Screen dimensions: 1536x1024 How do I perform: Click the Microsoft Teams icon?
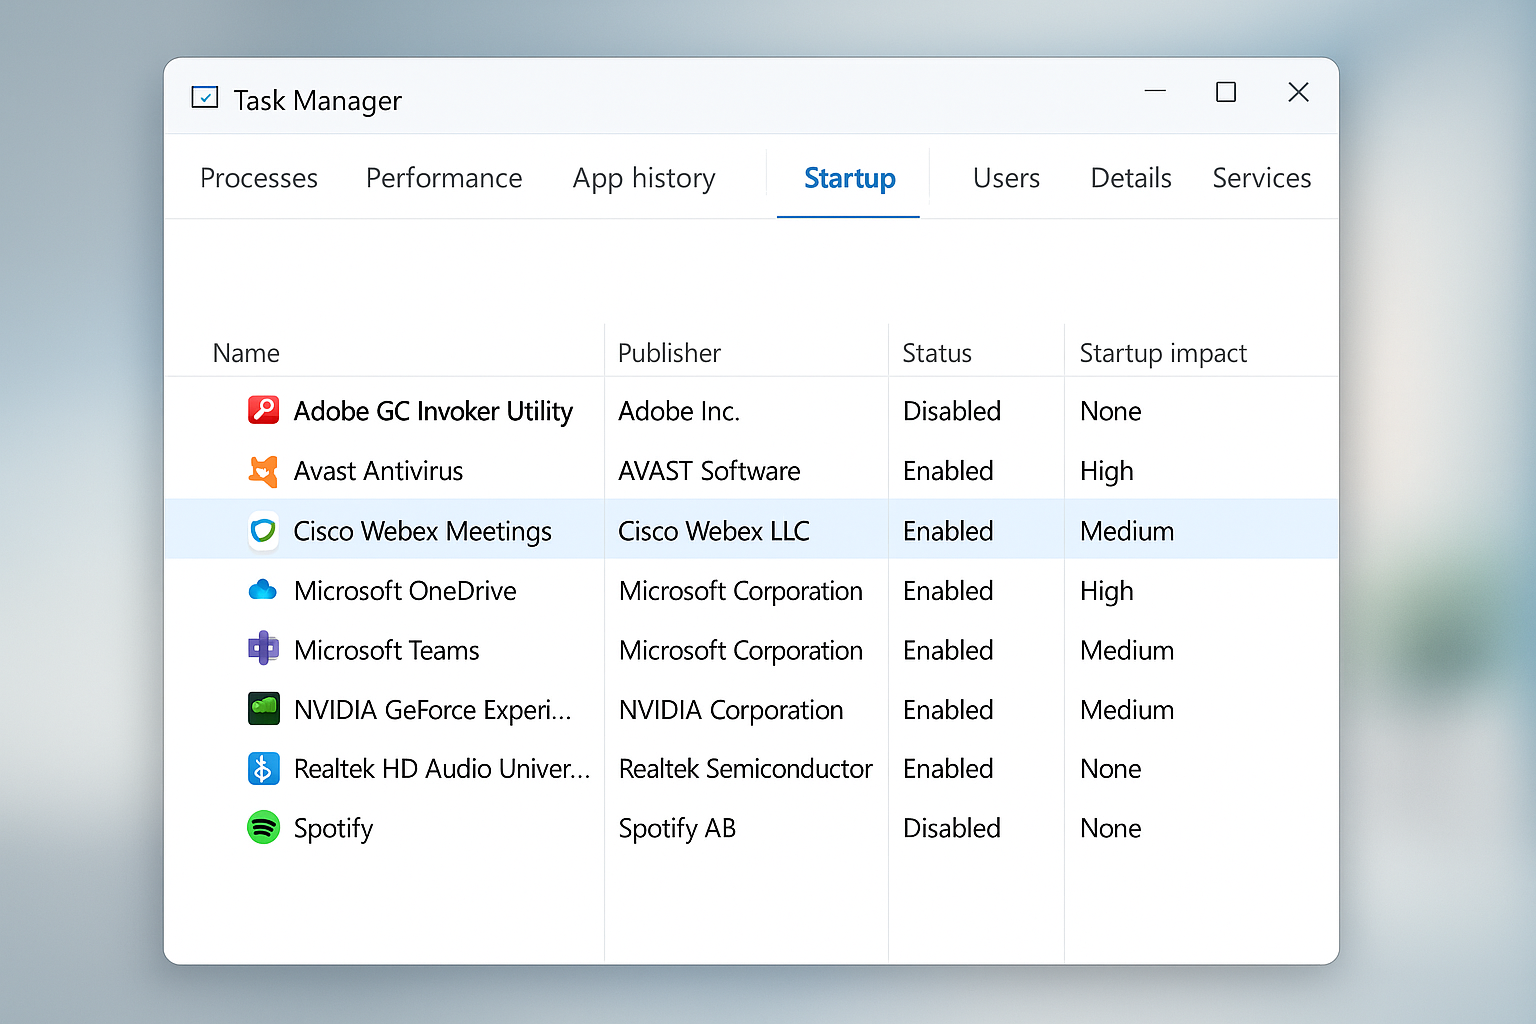click(x=263, y=650)
